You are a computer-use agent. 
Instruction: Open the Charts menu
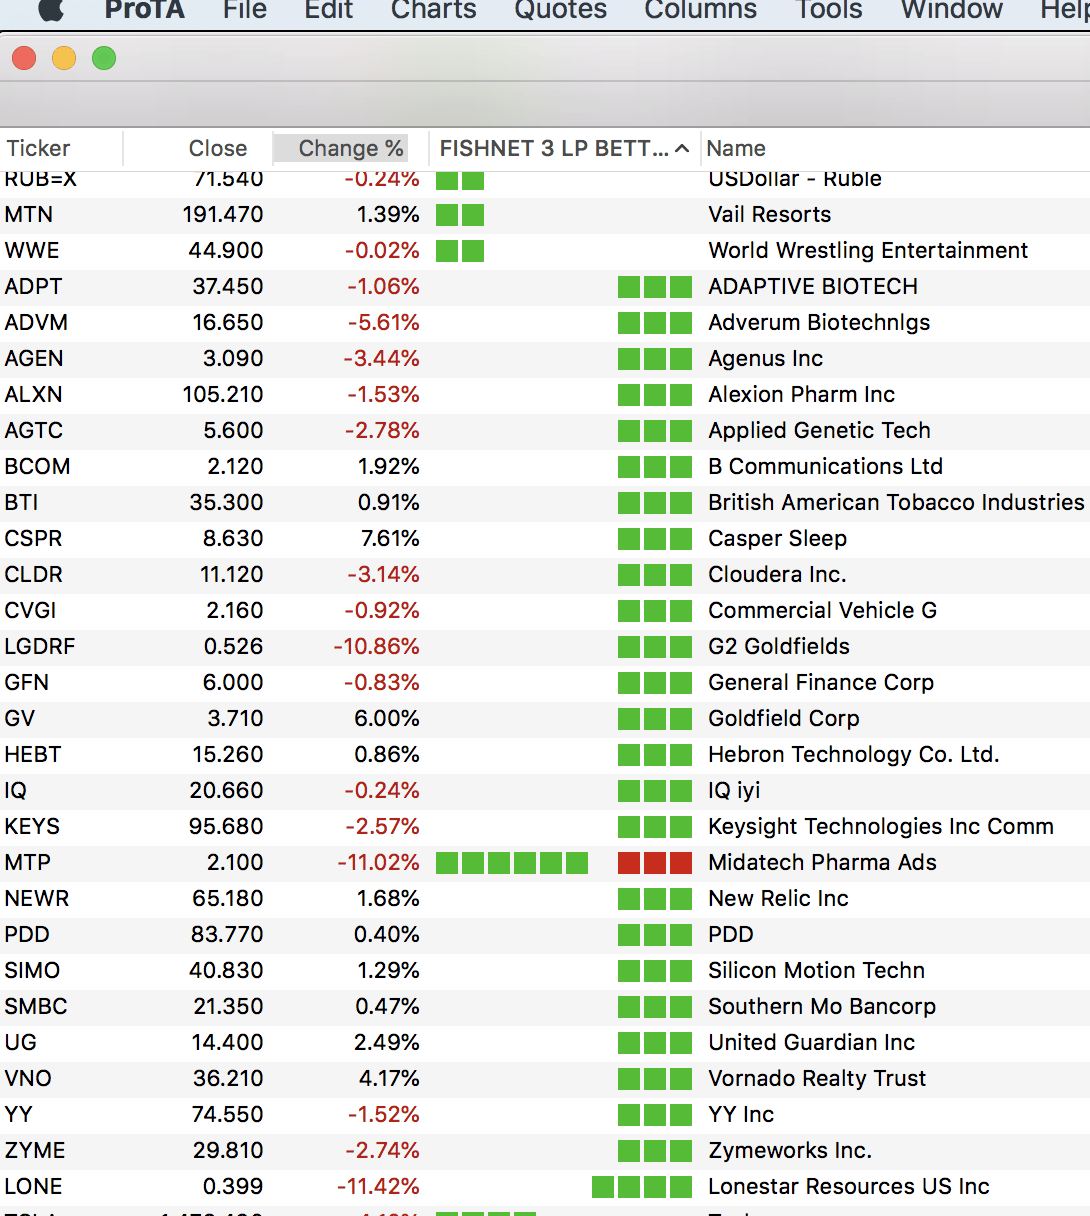point(433,10)
